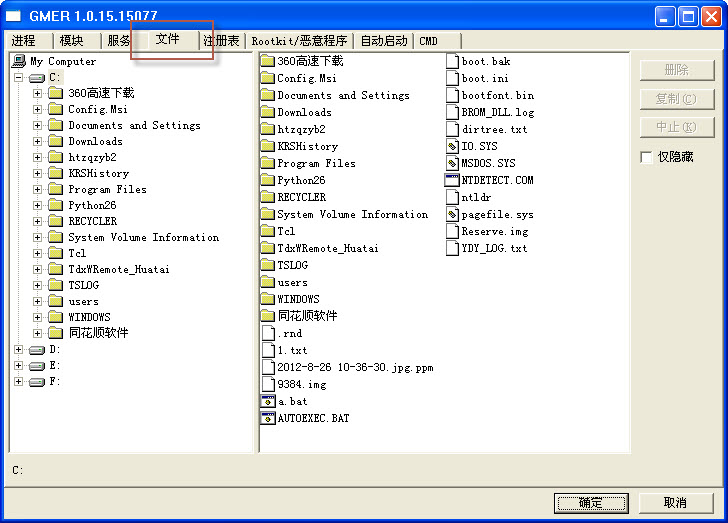Toggle the 仅隐藏 checkbox
The height and width of the screenshot is (523, 728).
(647, 157)
